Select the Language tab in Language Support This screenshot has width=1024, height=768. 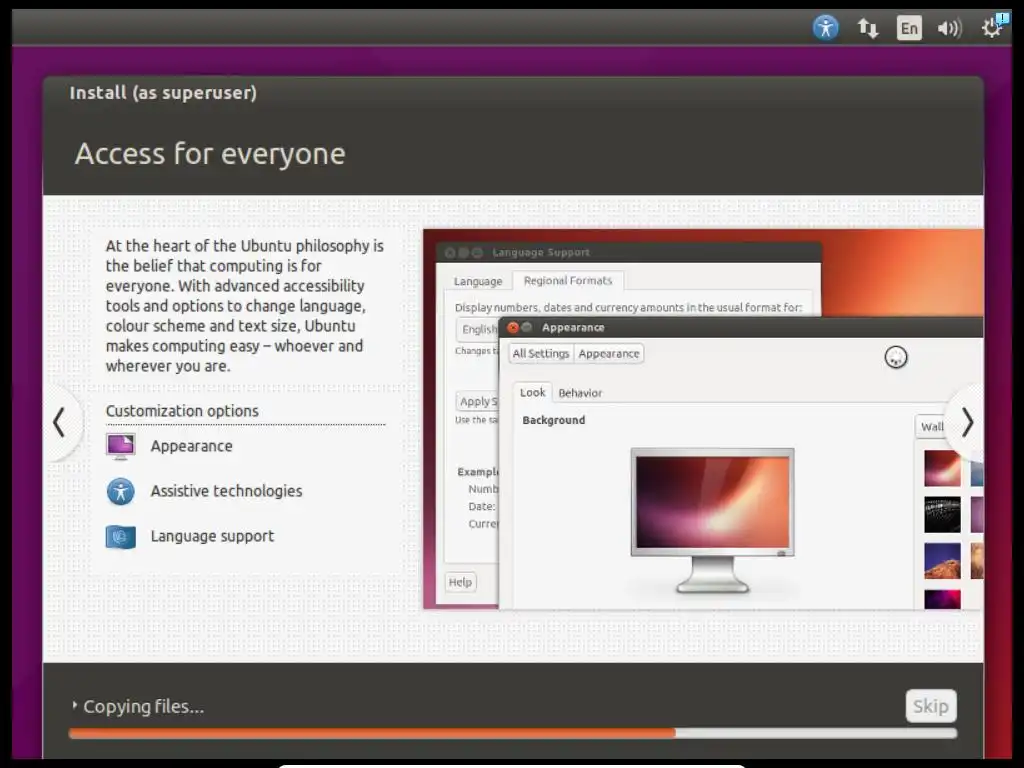[x=478, y=281]
